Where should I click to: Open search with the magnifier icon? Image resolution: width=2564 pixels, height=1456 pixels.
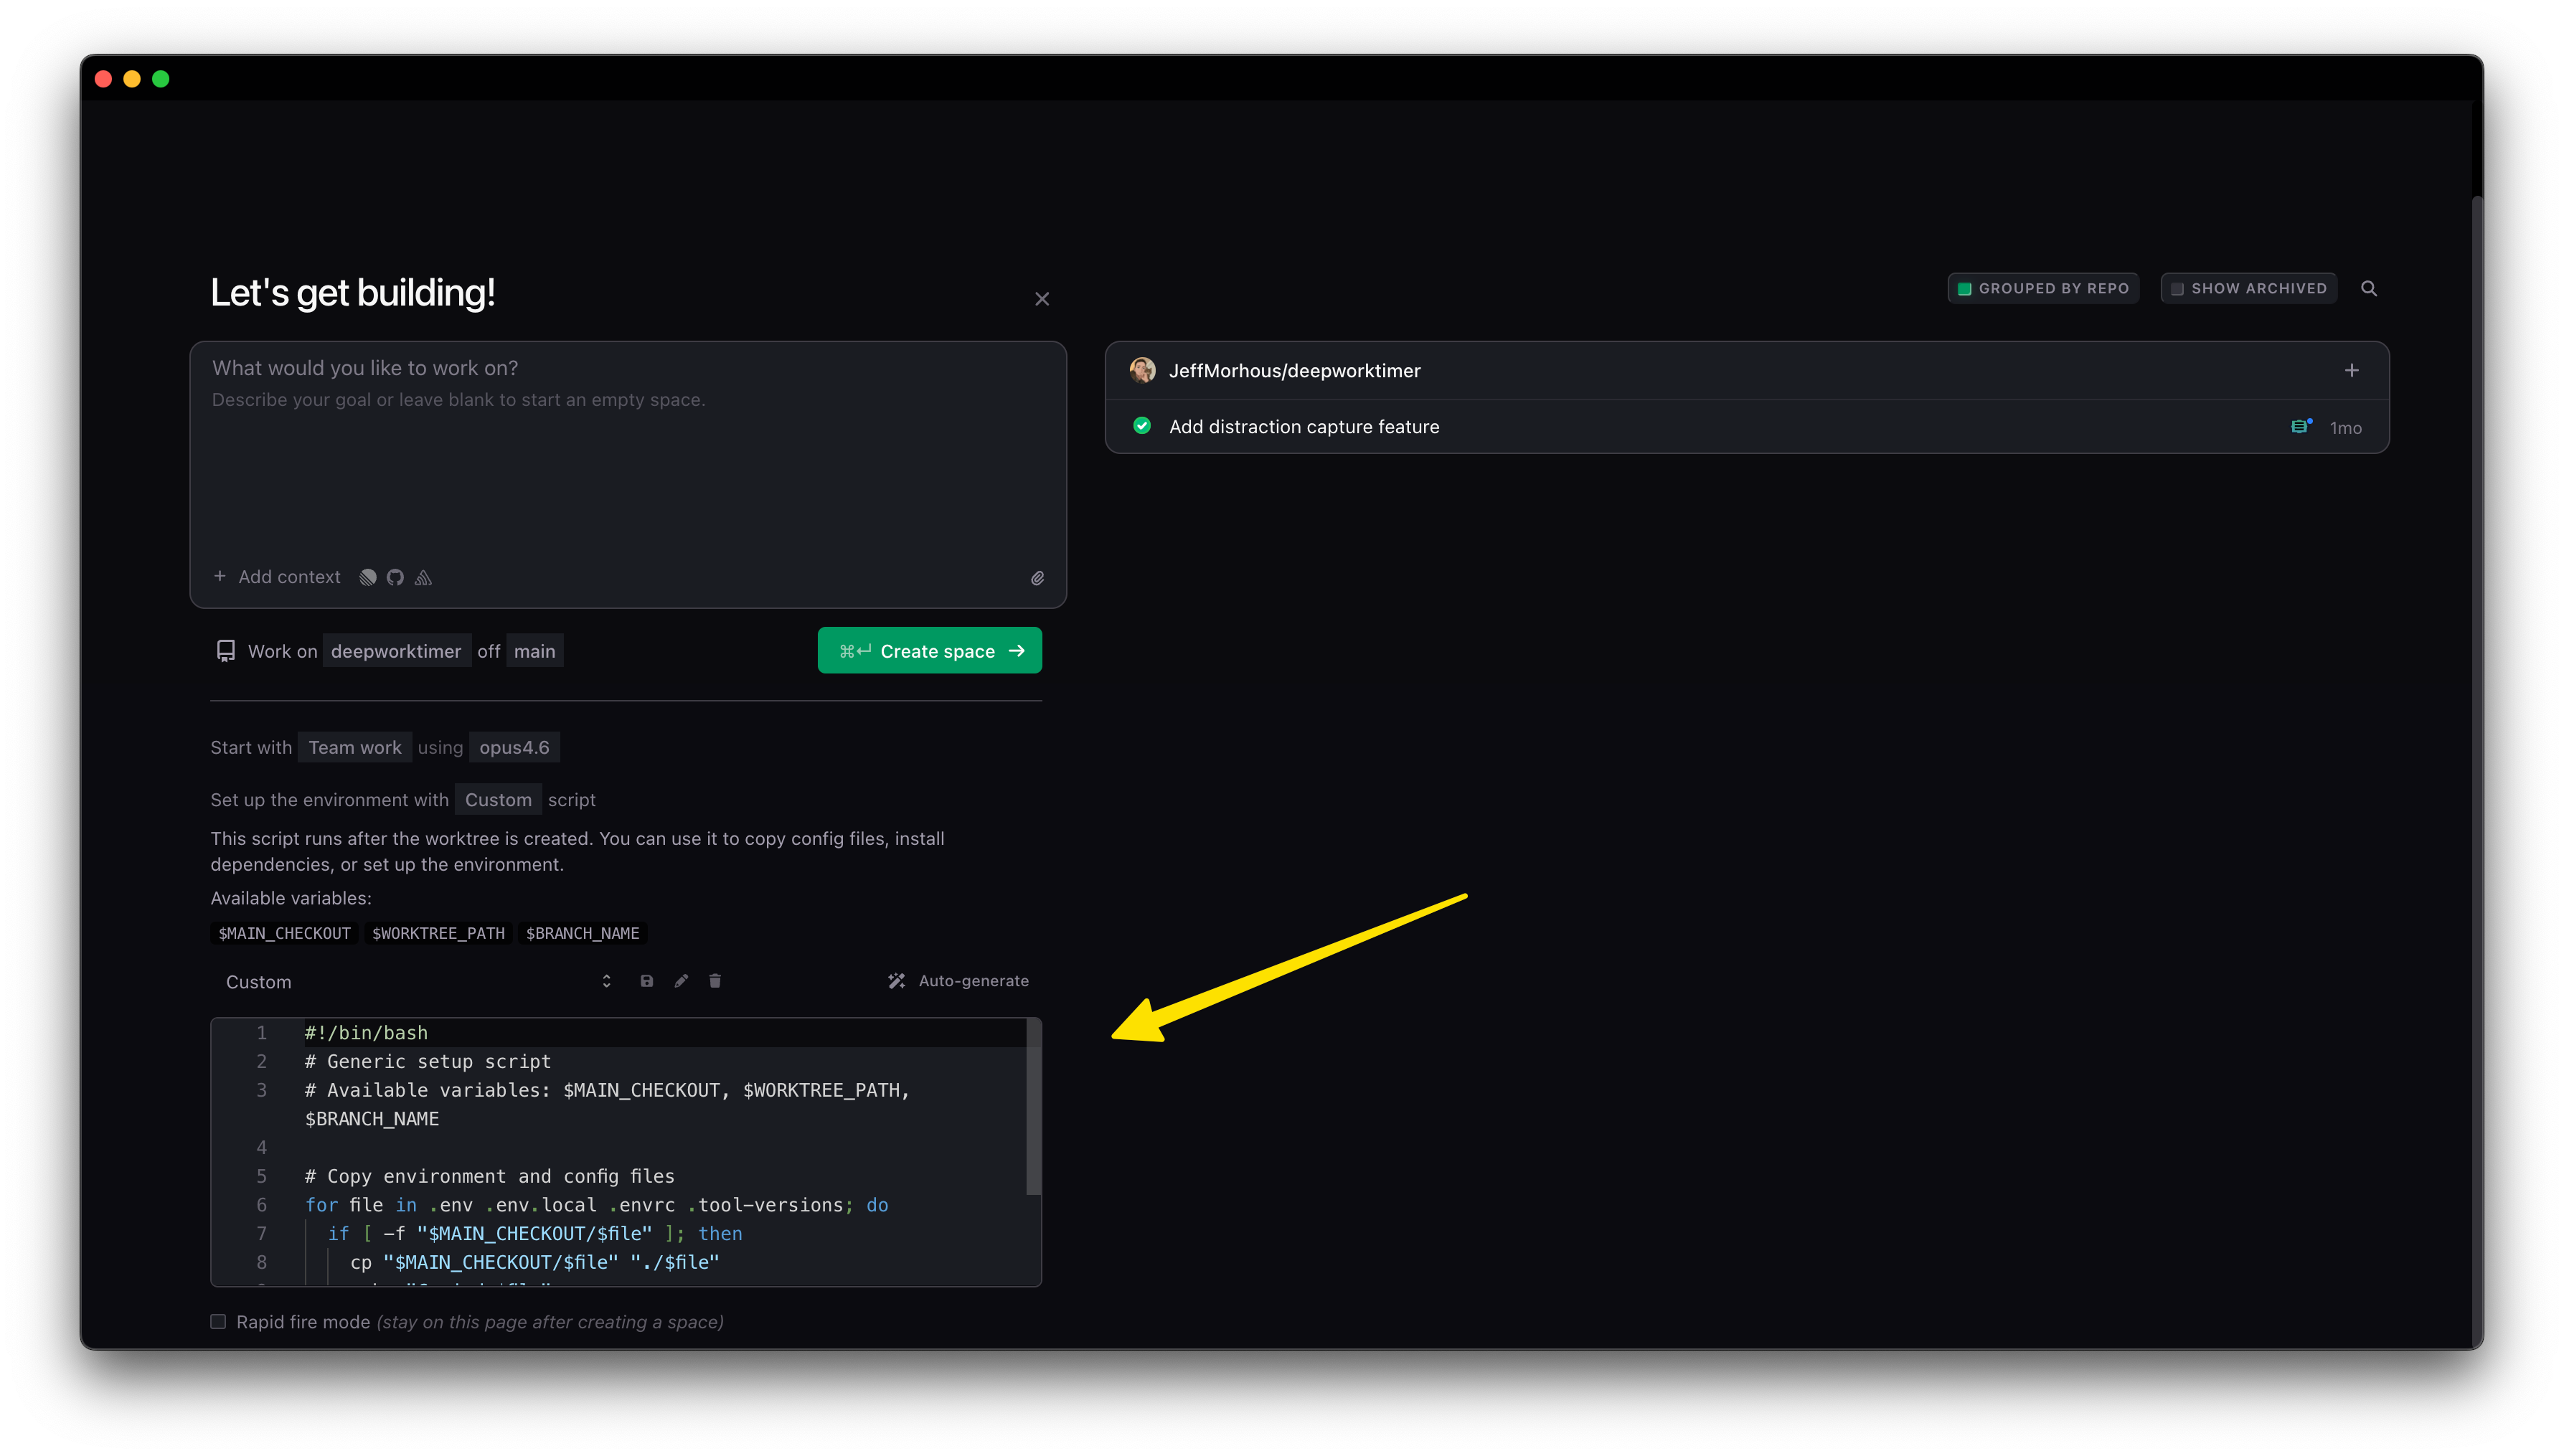coord(2368,288)
